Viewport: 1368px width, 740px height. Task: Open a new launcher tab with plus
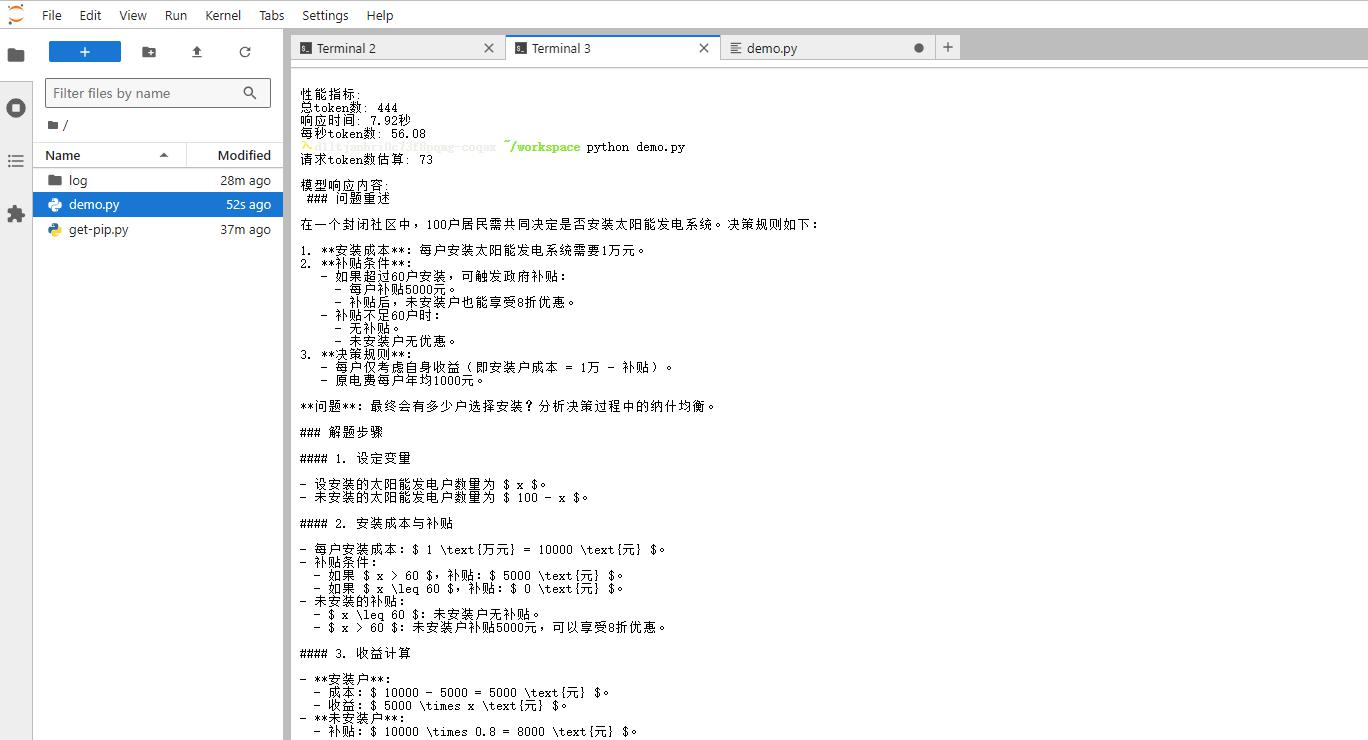point(948,47)
